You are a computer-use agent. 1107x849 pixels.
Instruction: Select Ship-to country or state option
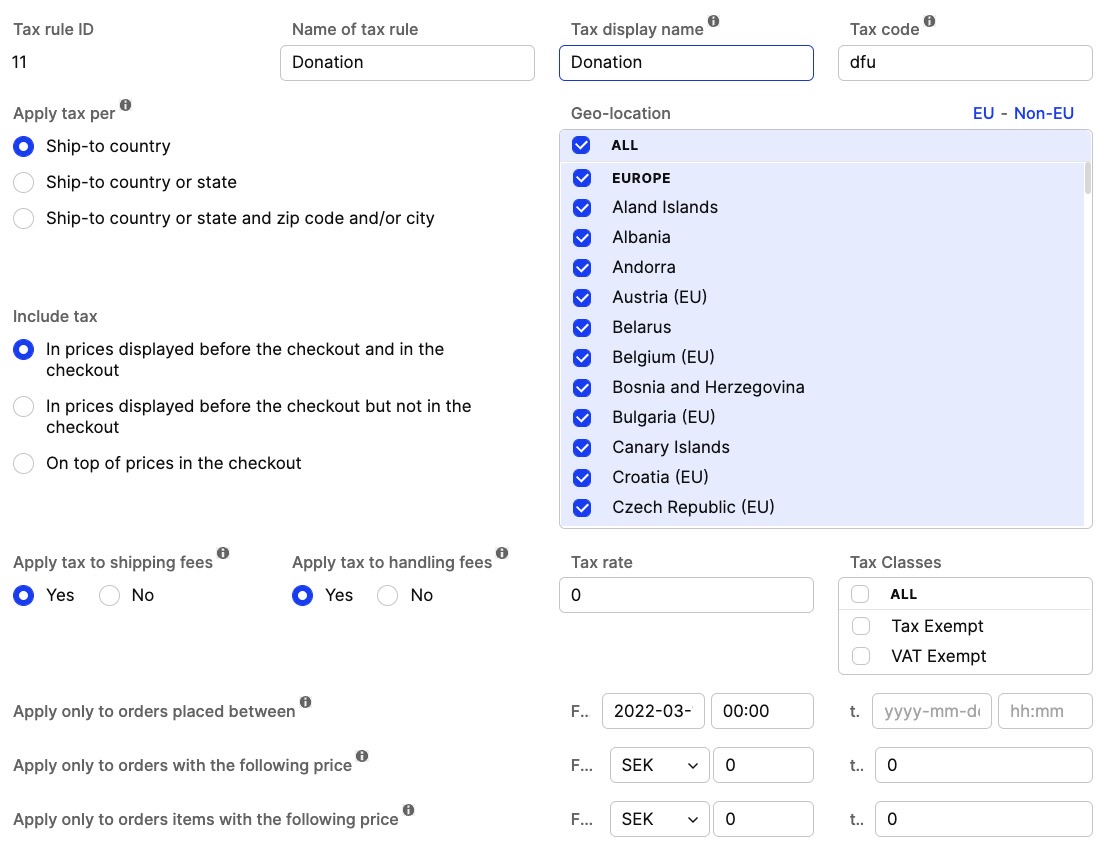click(24, 182)
